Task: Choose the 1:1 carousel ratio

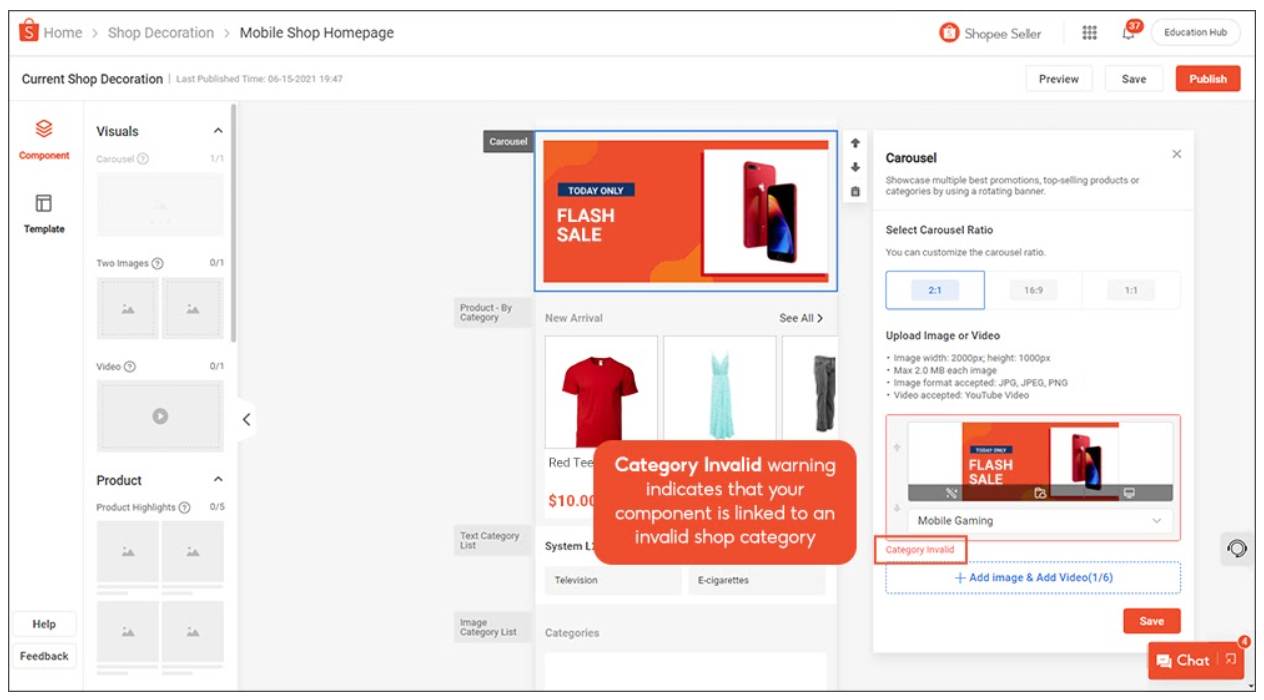Action: 1131,289
